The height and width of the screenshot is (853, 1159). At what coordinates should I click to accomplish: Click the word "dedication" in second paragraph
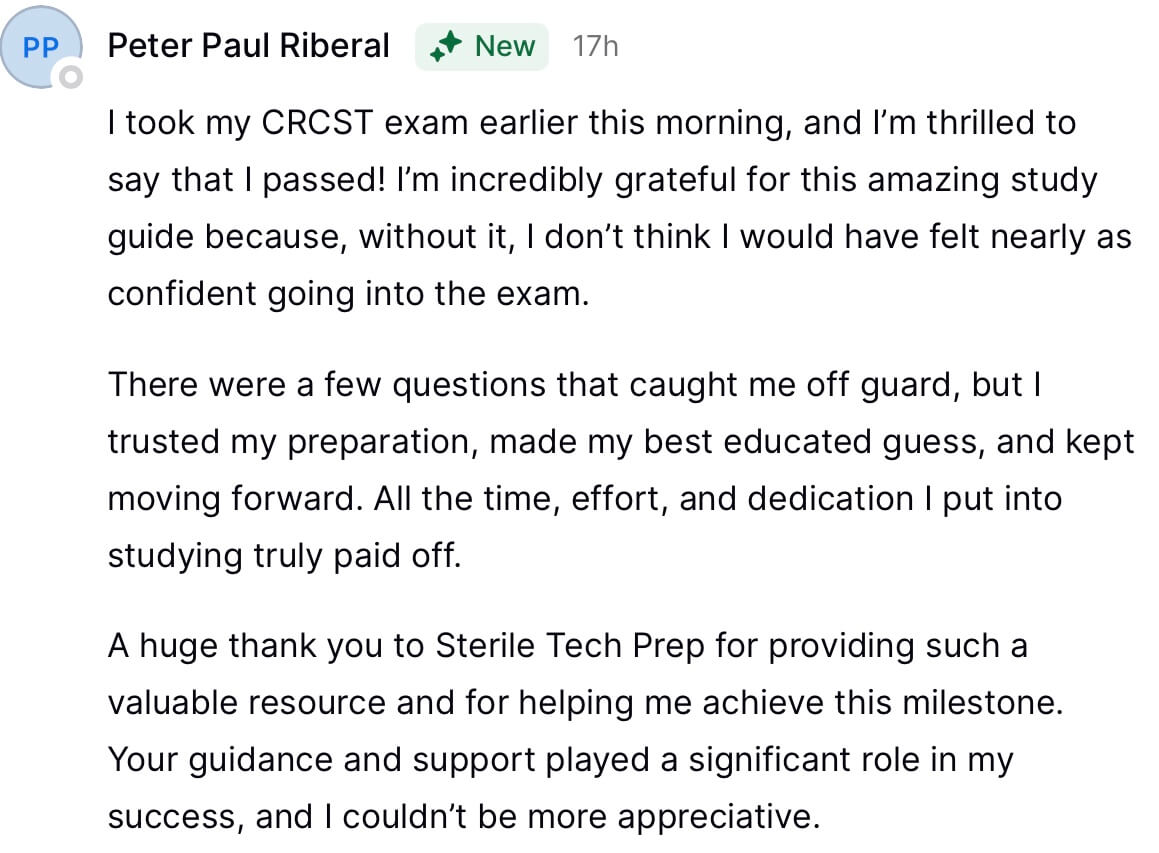coord(830,499)
